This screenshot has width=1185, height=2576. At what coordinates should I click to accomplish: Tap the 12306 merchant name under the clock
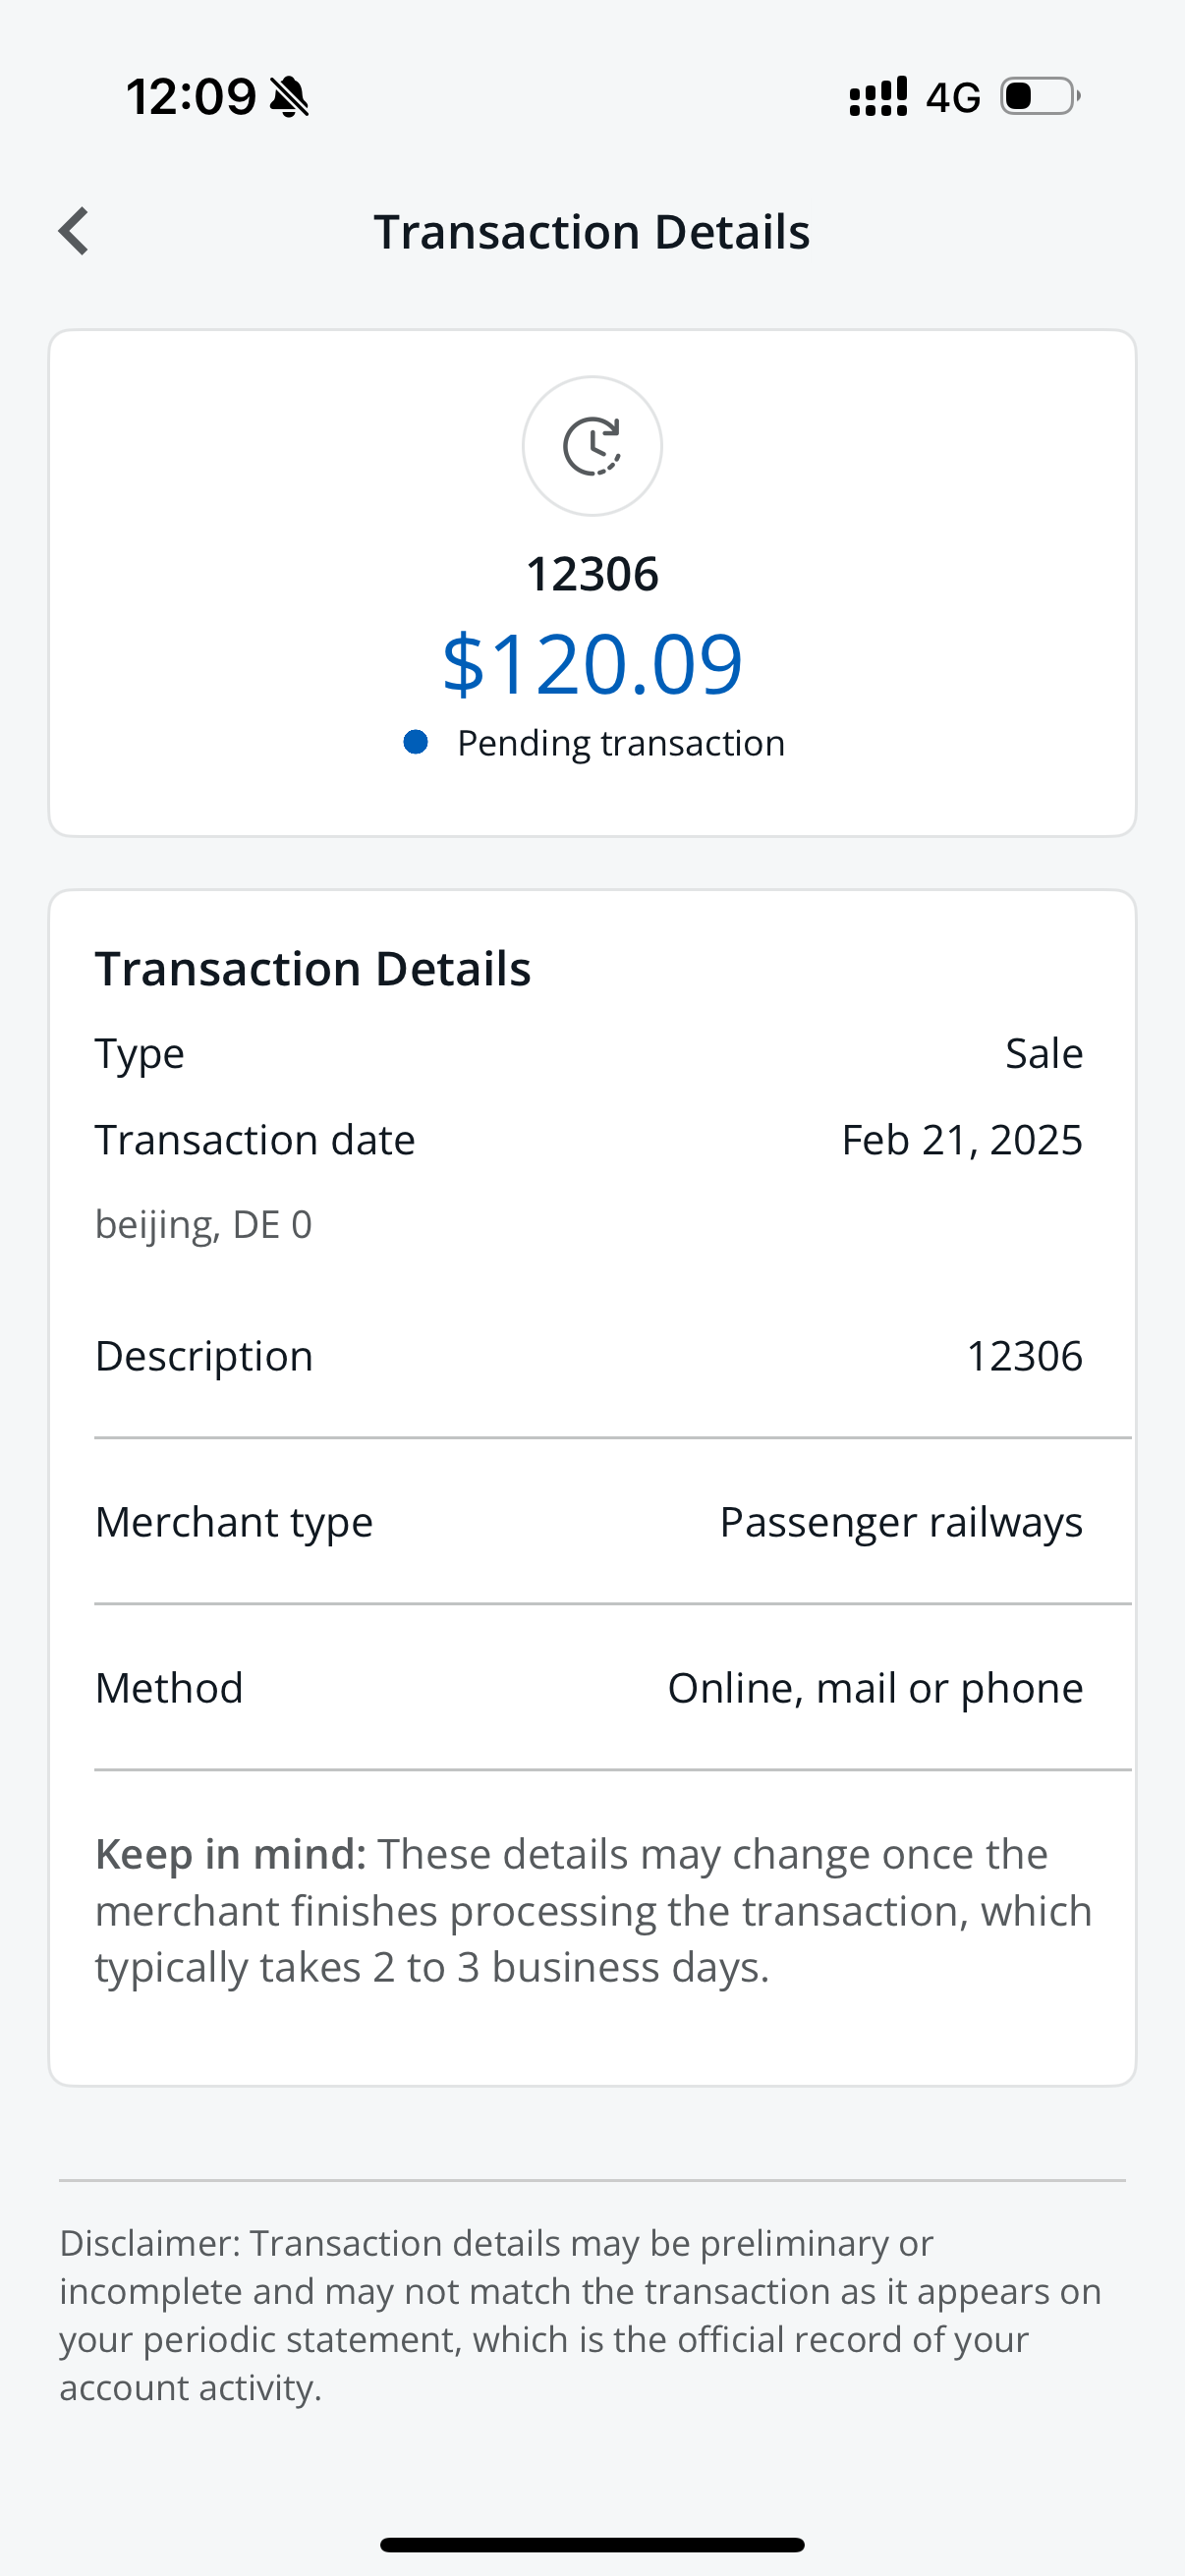592,575
